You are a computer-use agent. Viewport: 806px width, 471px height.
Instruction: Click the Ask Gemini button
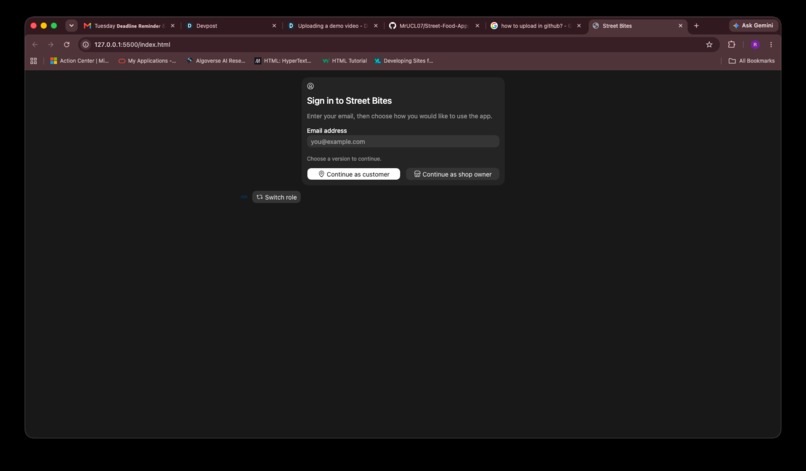coord(753,25)
